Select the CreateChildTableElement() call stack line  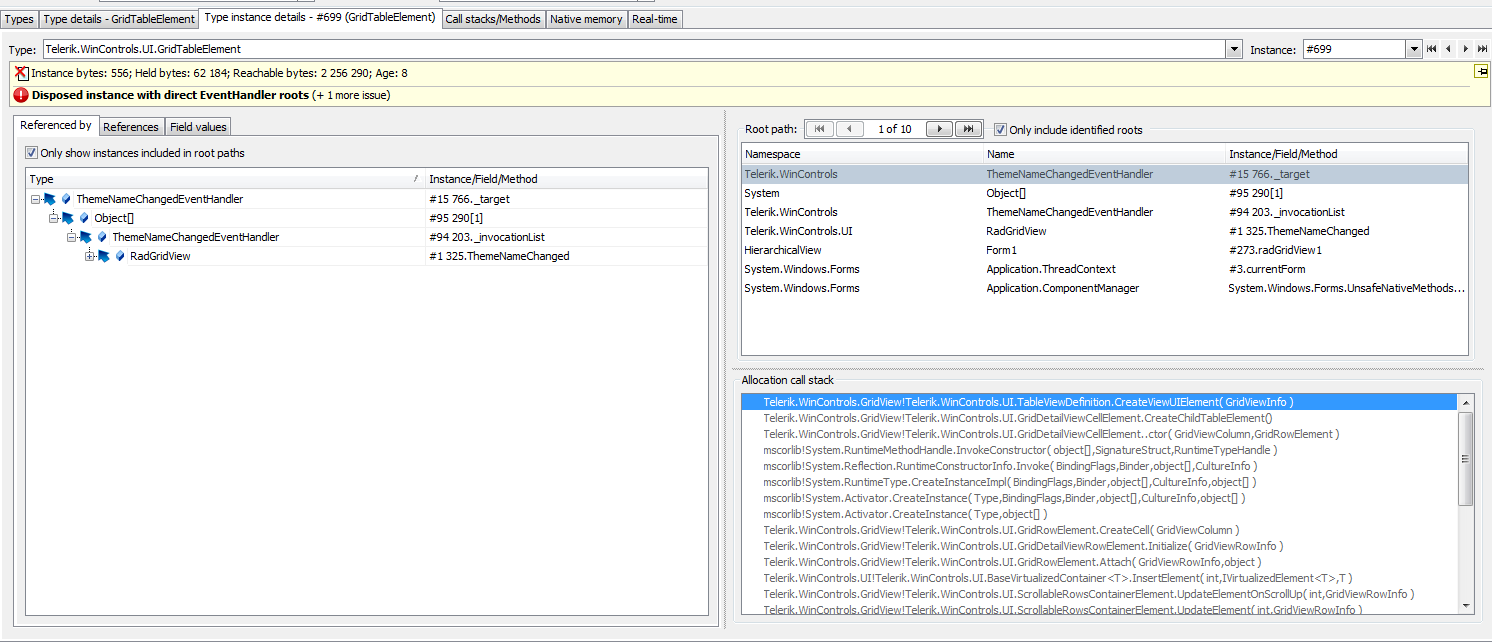coord(1100,418)
